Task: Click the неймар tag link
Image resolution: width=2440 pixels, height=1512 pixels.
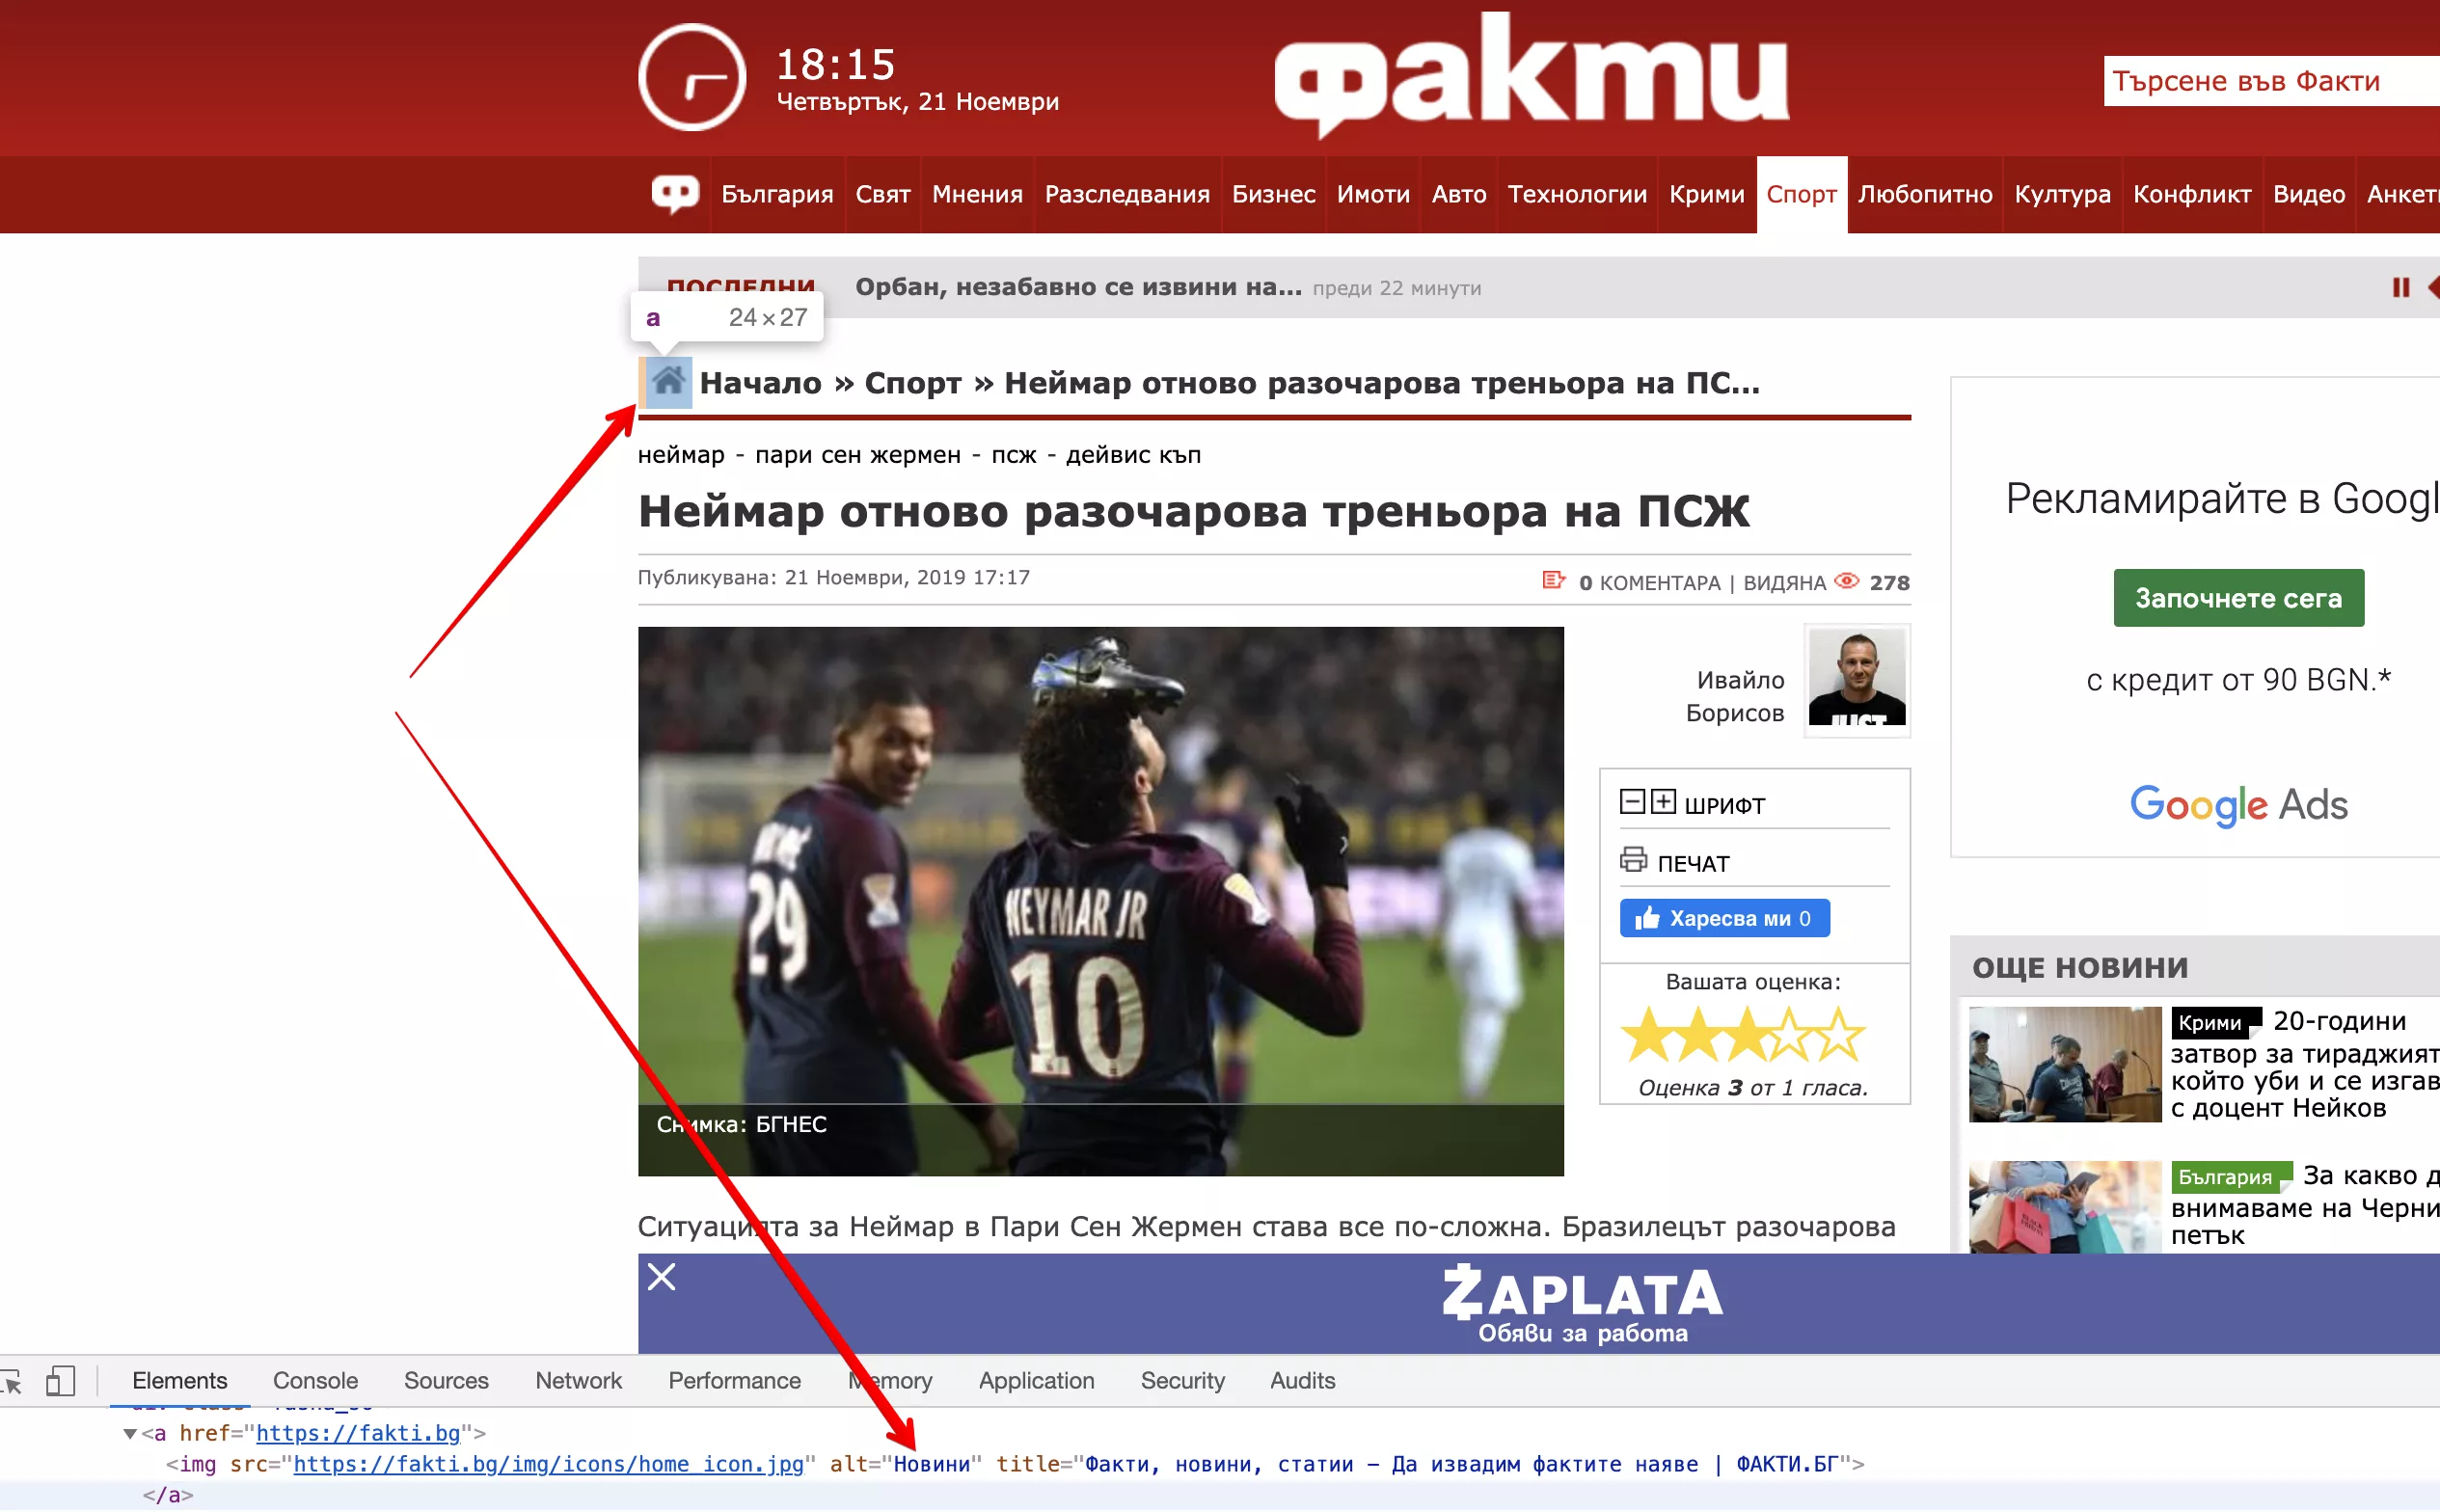Action: tap(681, 455)
